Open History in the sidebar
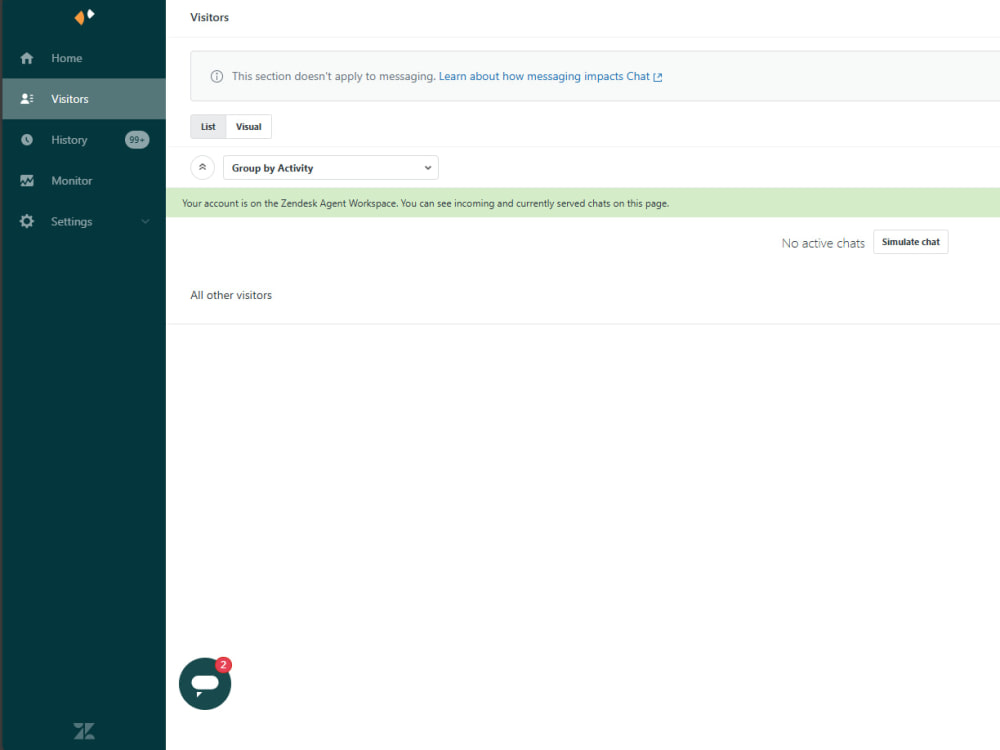This screenshot has width=1000, height=750. [84, 140]
